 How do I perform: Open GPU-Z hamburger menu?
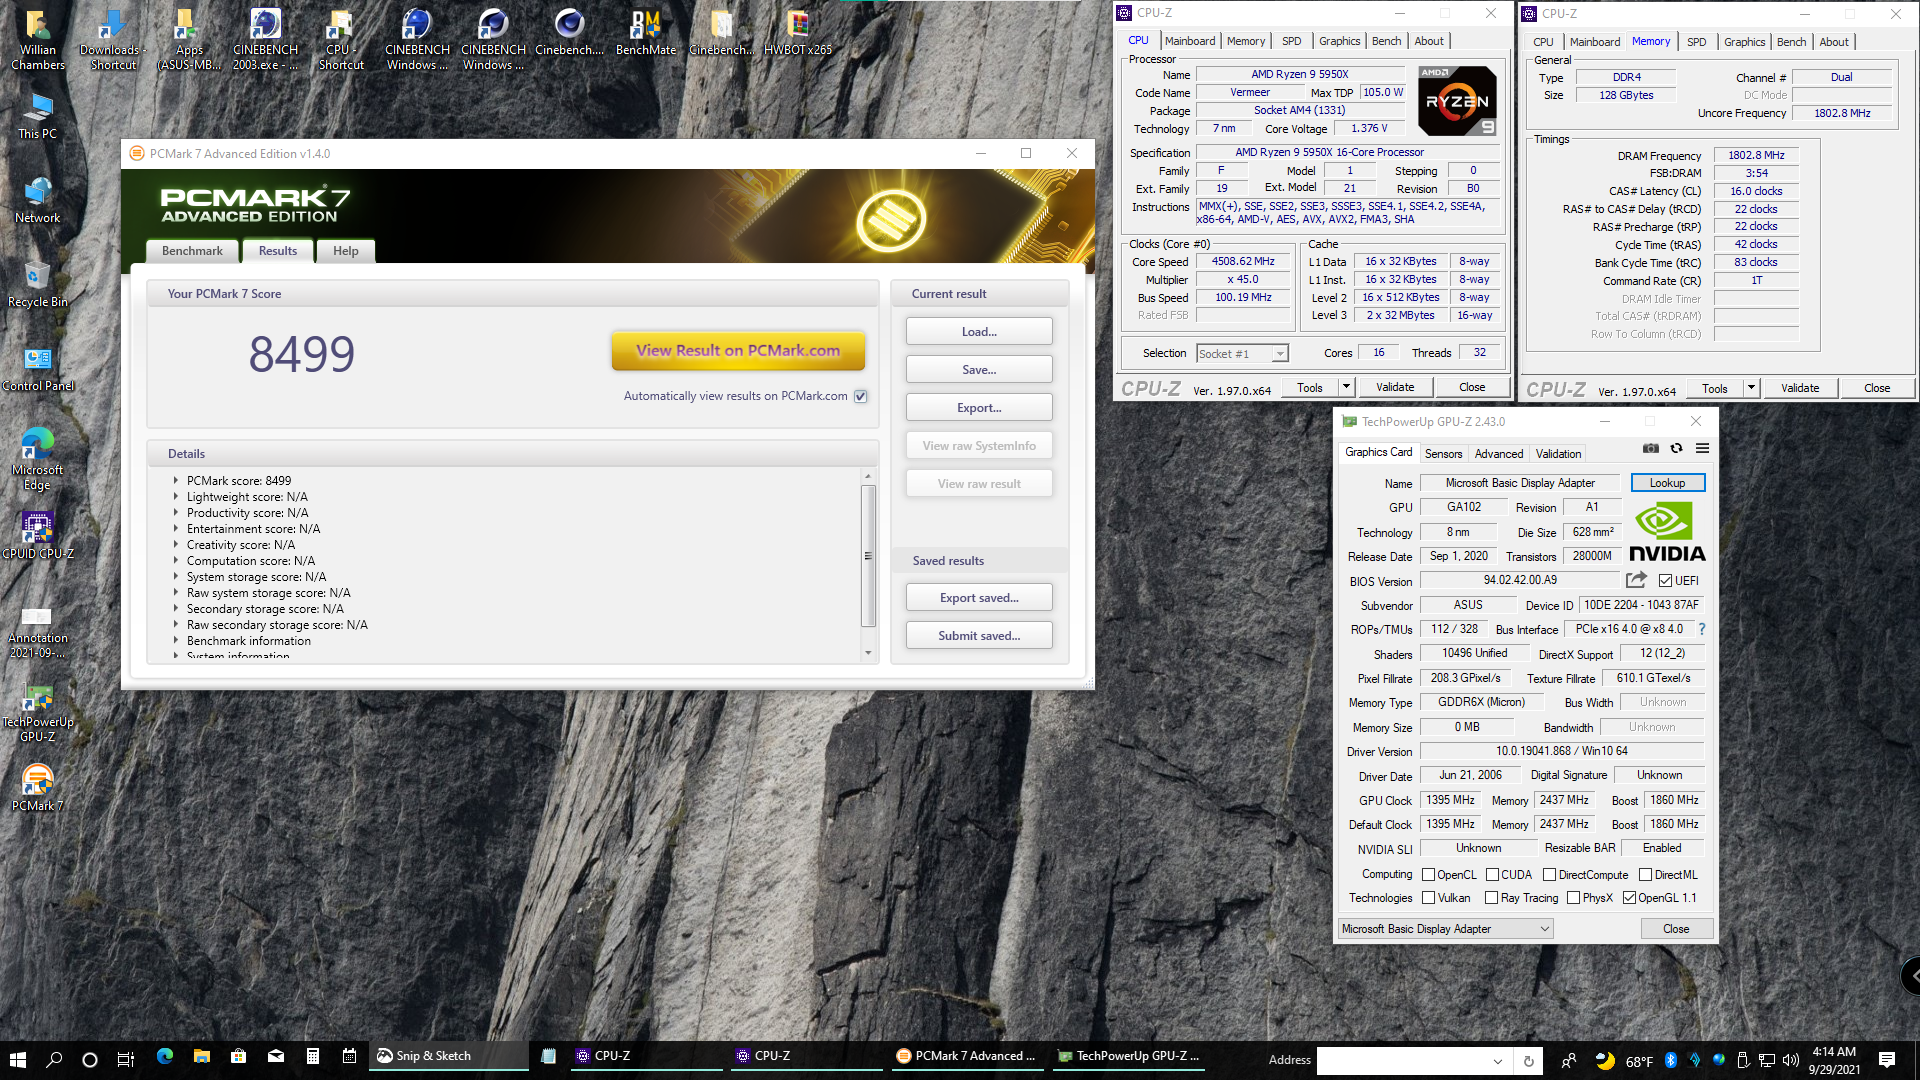point(1702,448)
